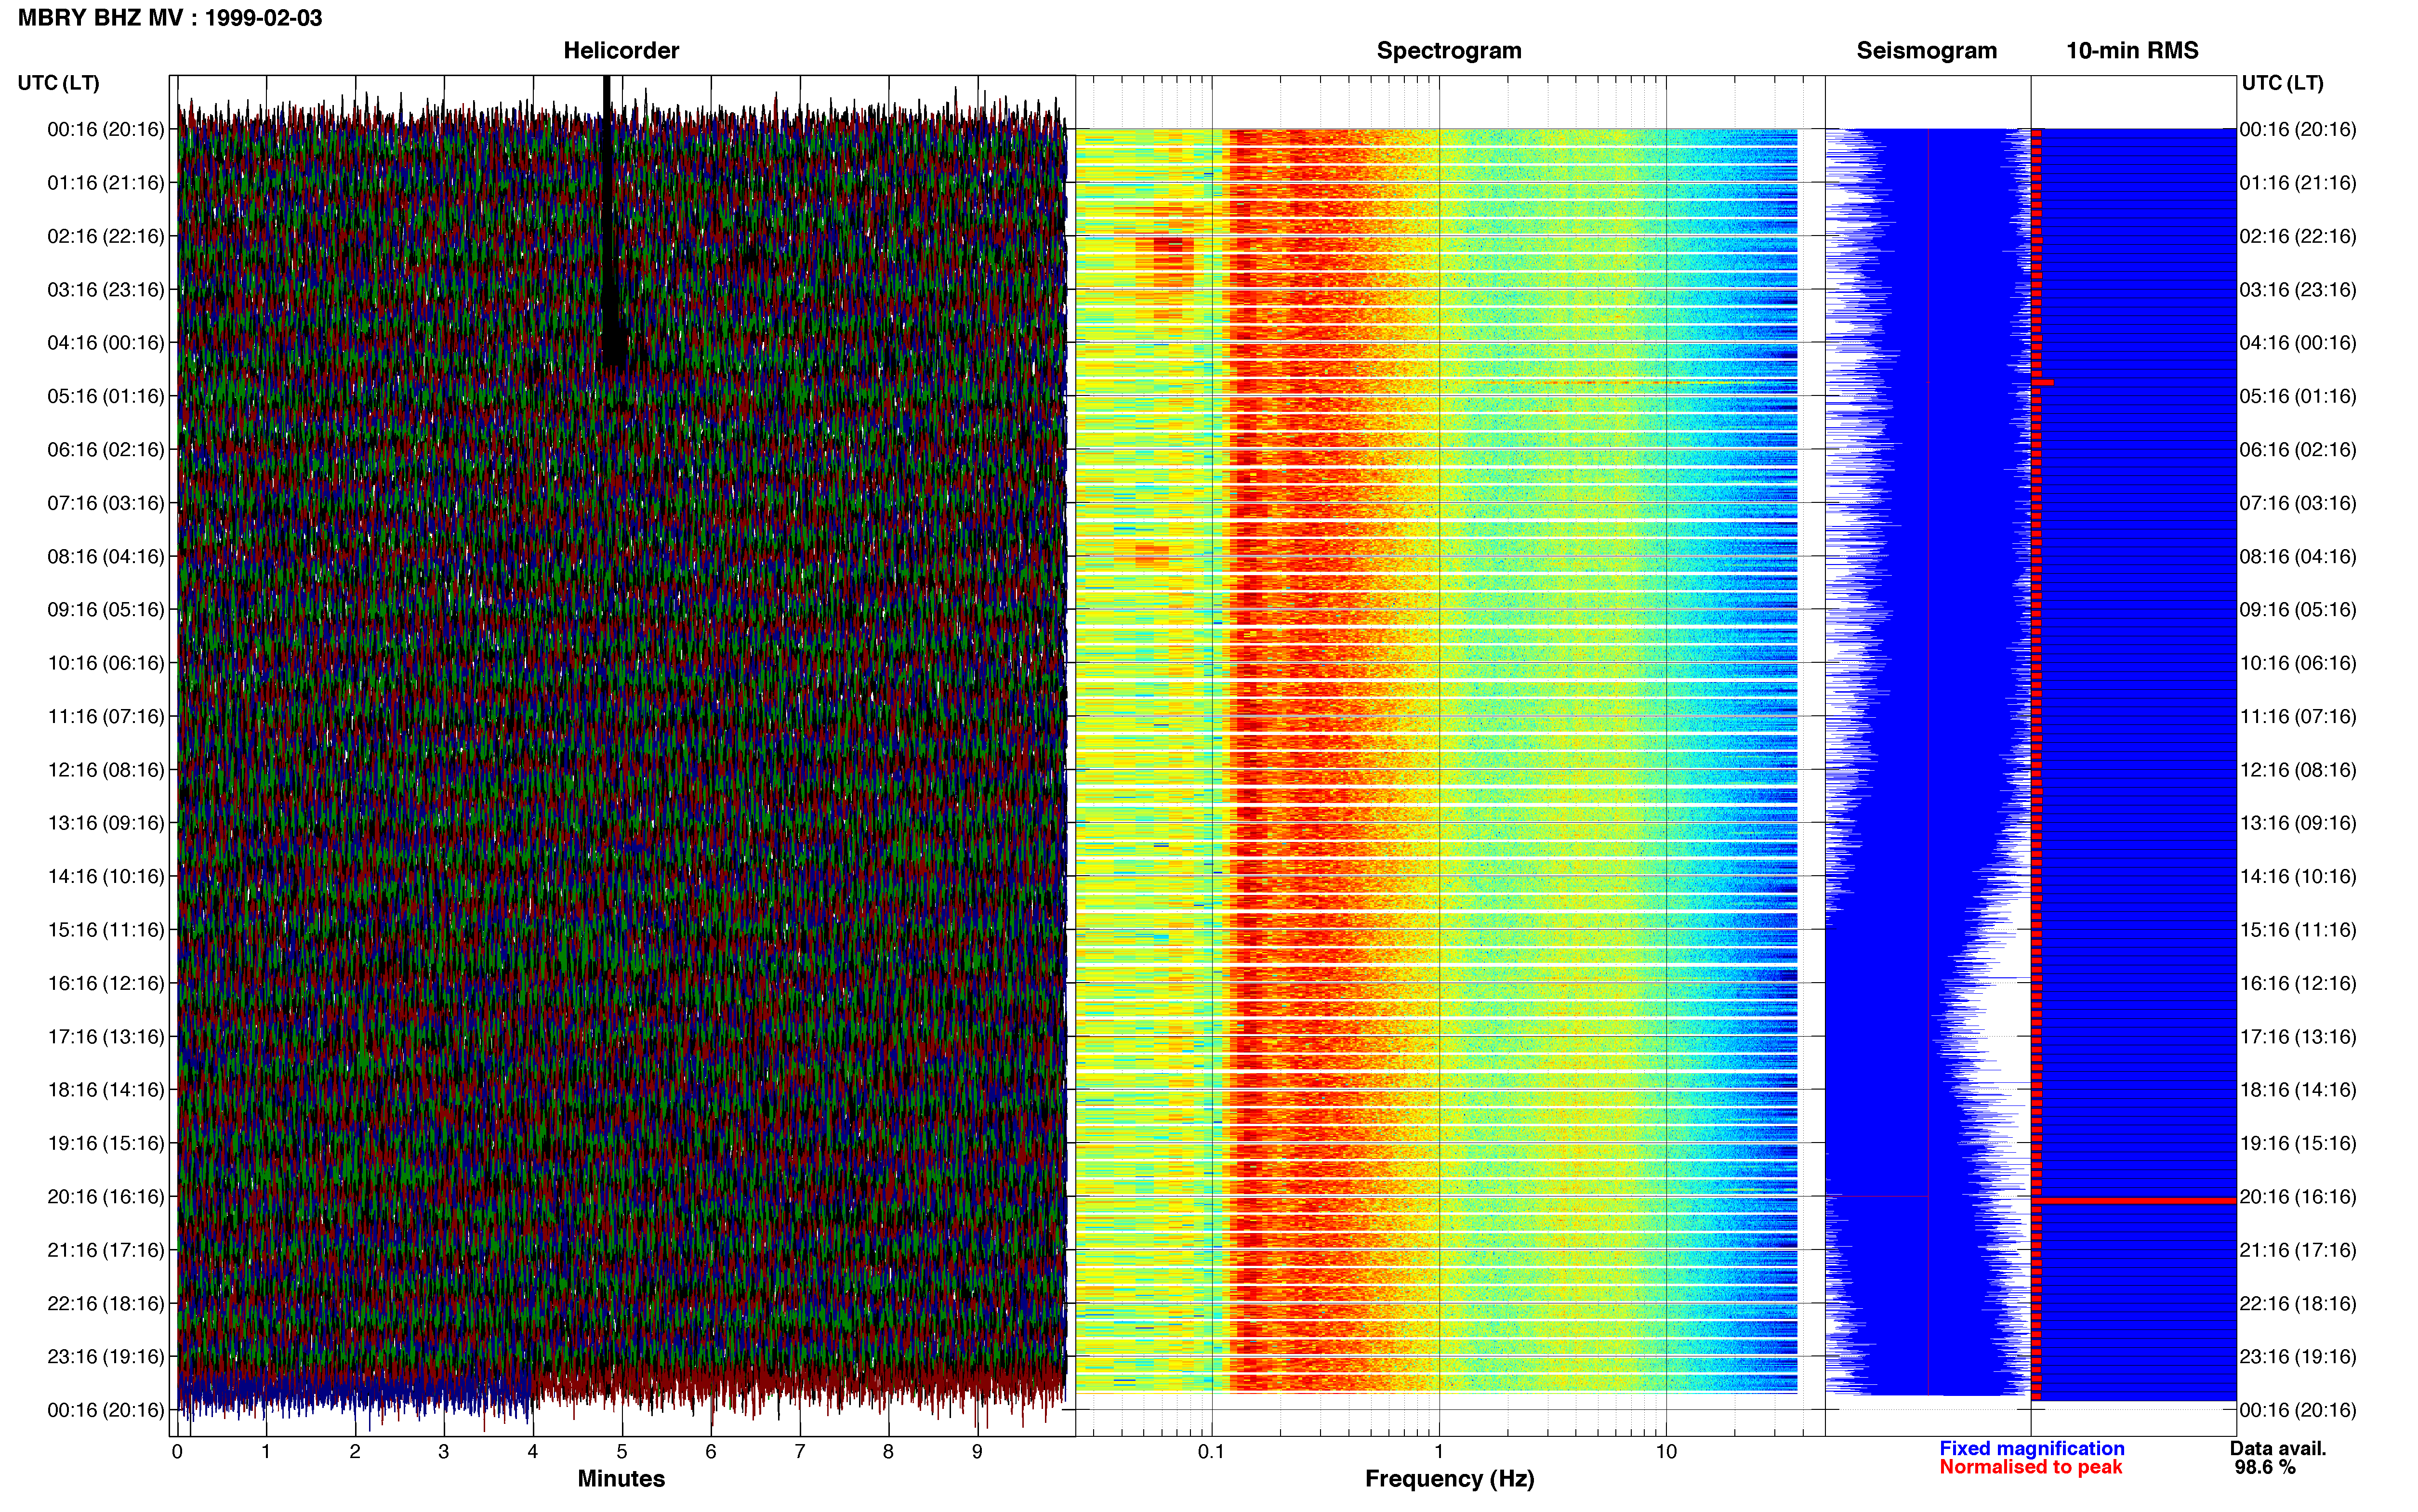
Task: Click the right '01:16 (21:16)' time label
Action: 2298,183
